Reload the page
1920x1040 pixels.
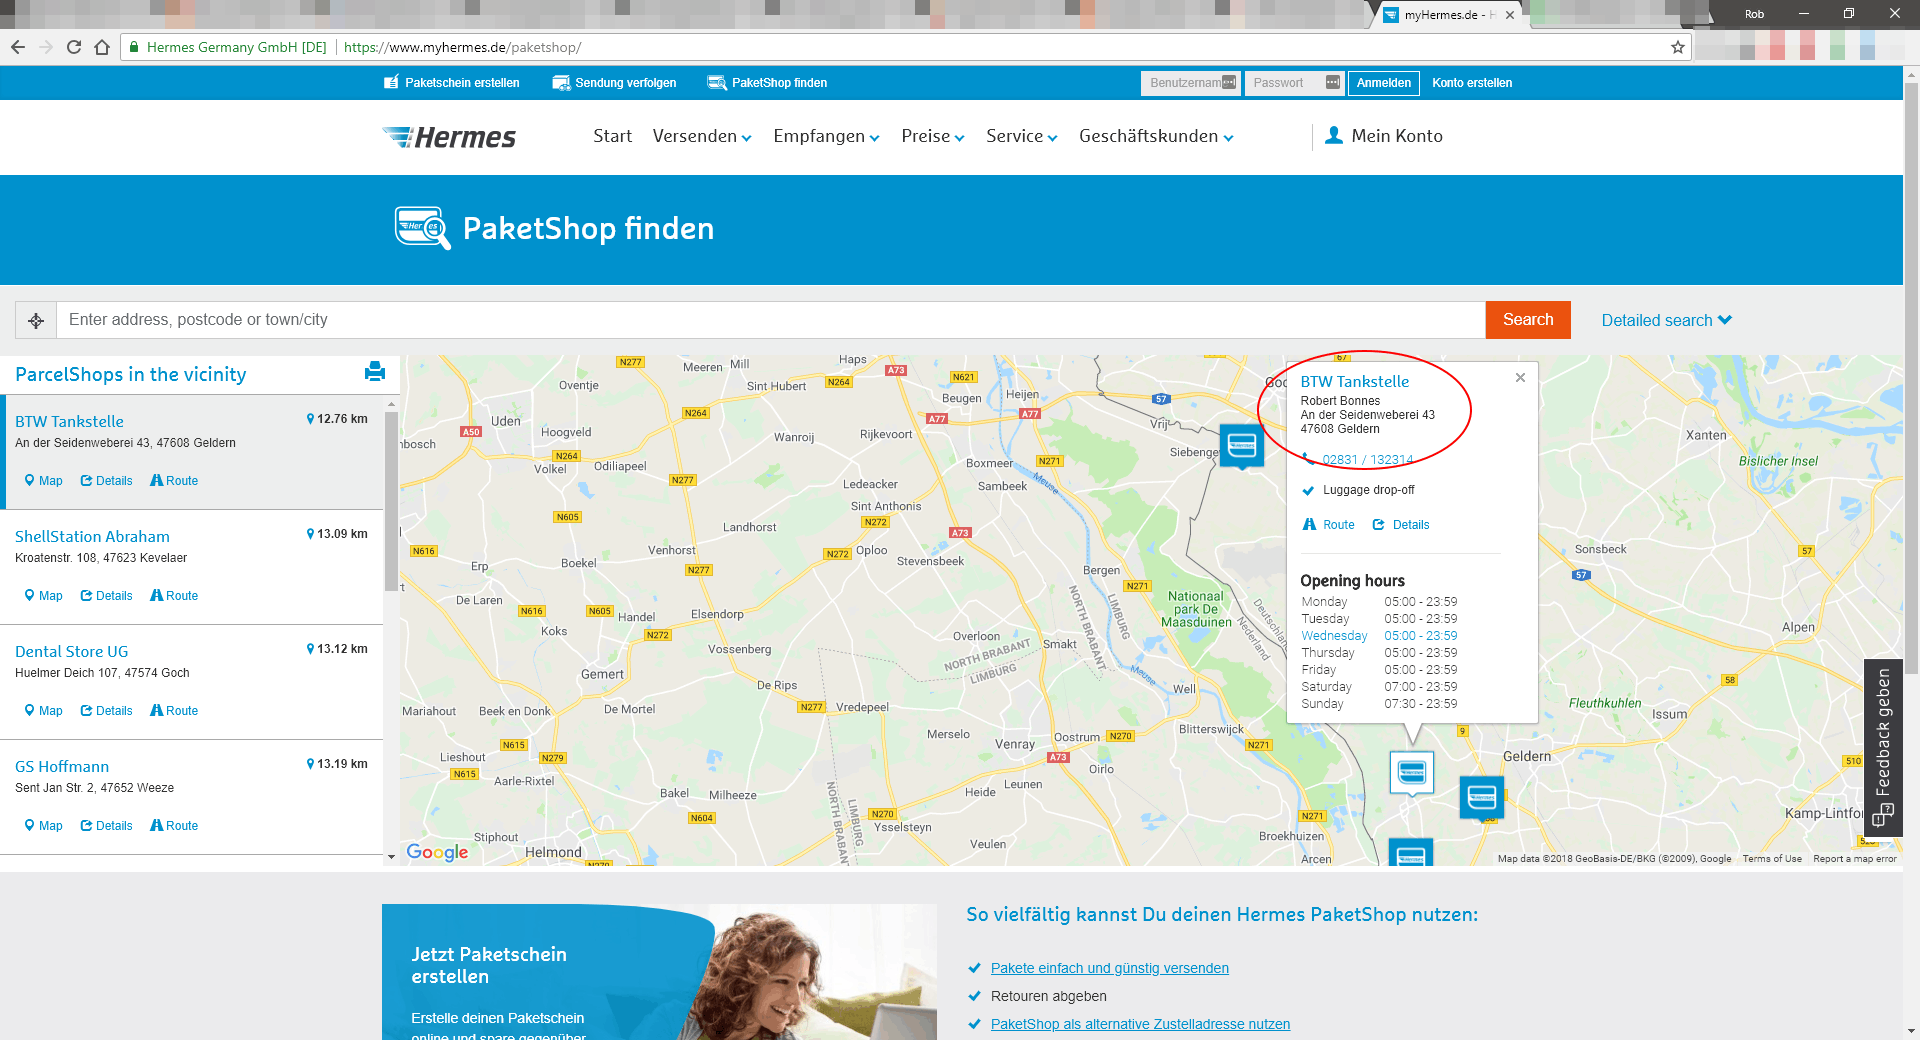[74, 47]
